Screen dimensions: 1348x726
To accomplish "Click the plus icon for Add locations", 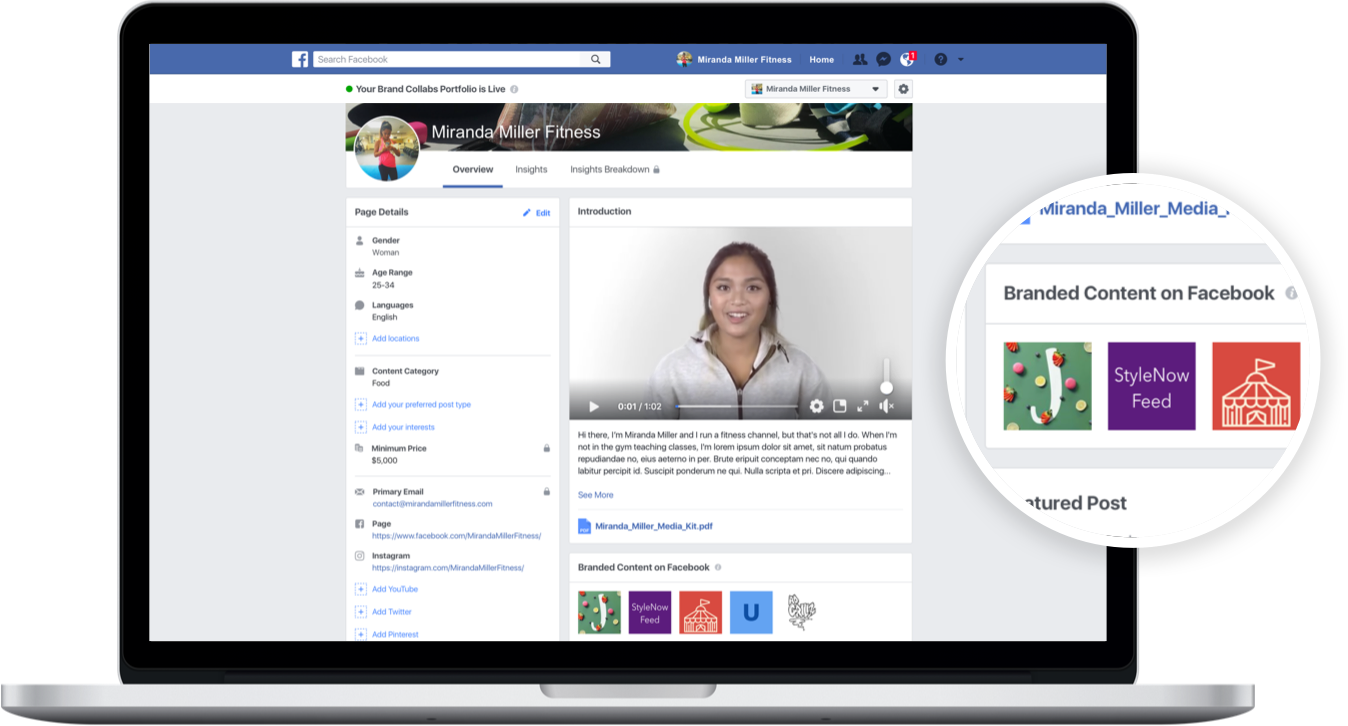I will (361, 339).
